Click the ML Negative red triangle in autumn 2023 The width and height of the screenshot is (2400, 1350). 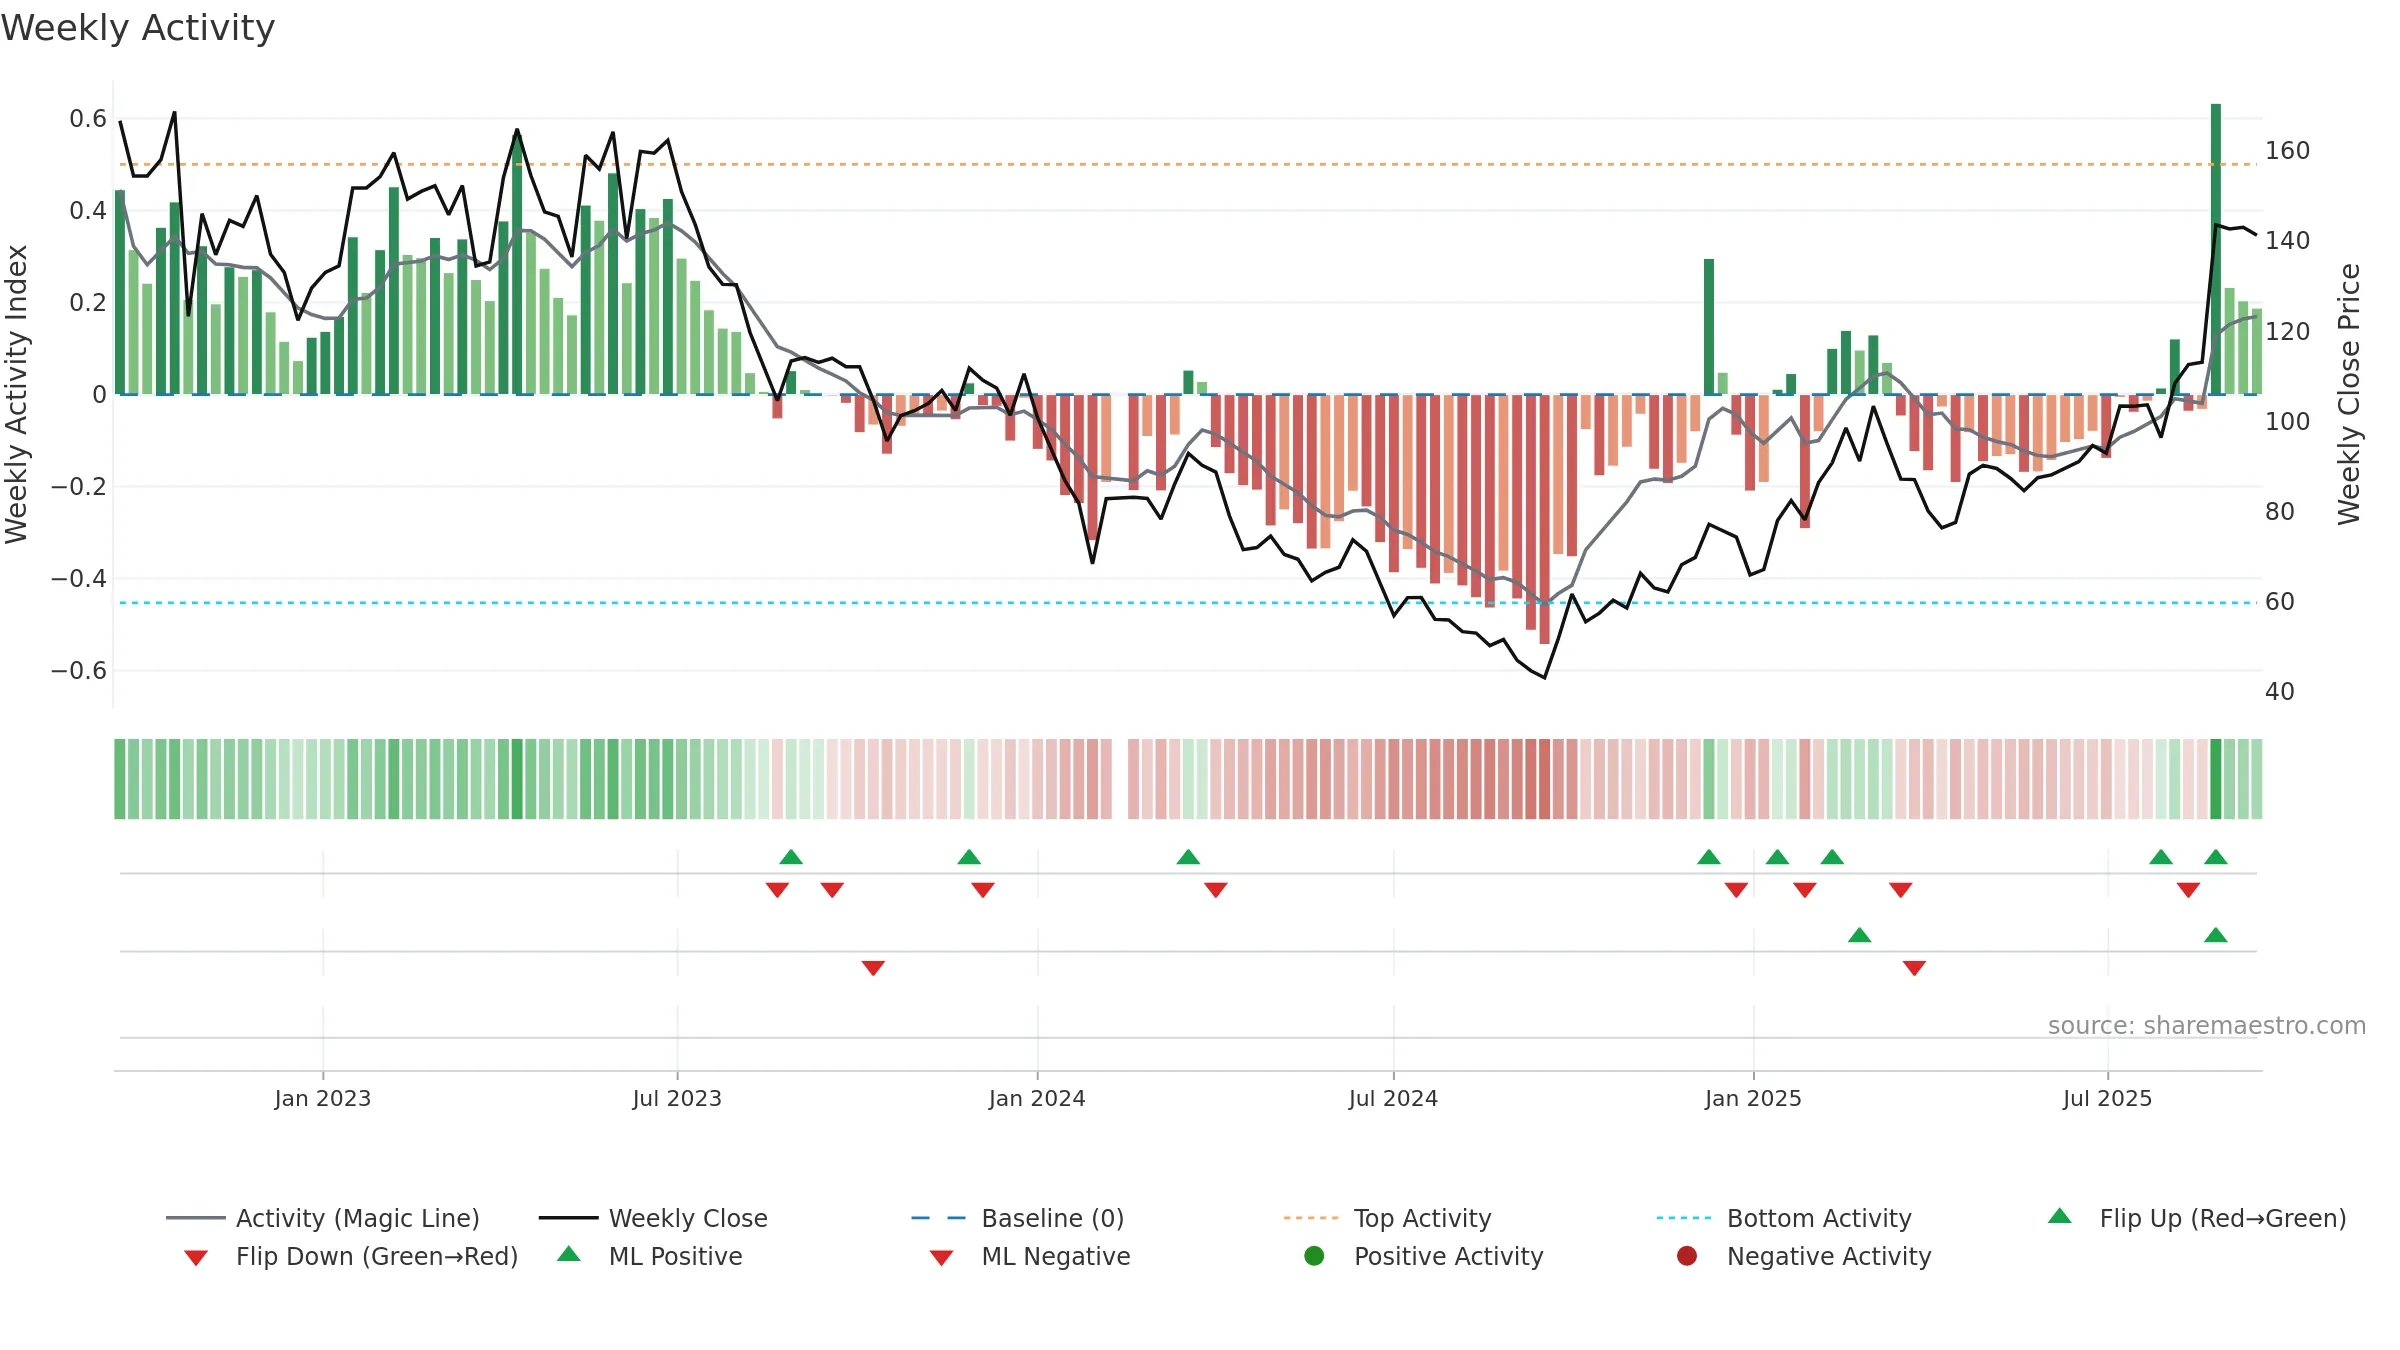pos(873,968)
